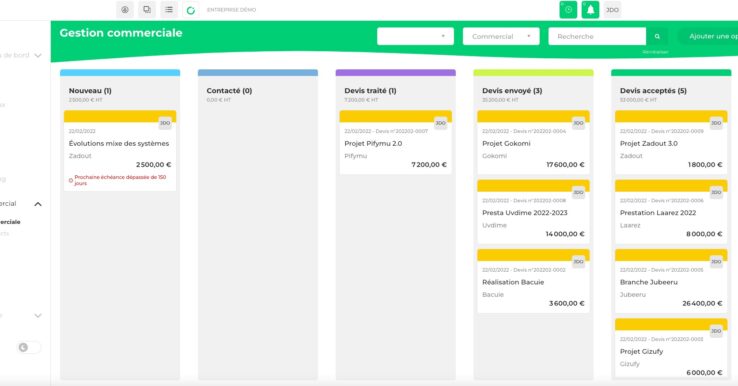Click the Recherche search field
Image resolution: width=738 pixels, height=386 pixels.
[597, 36]
